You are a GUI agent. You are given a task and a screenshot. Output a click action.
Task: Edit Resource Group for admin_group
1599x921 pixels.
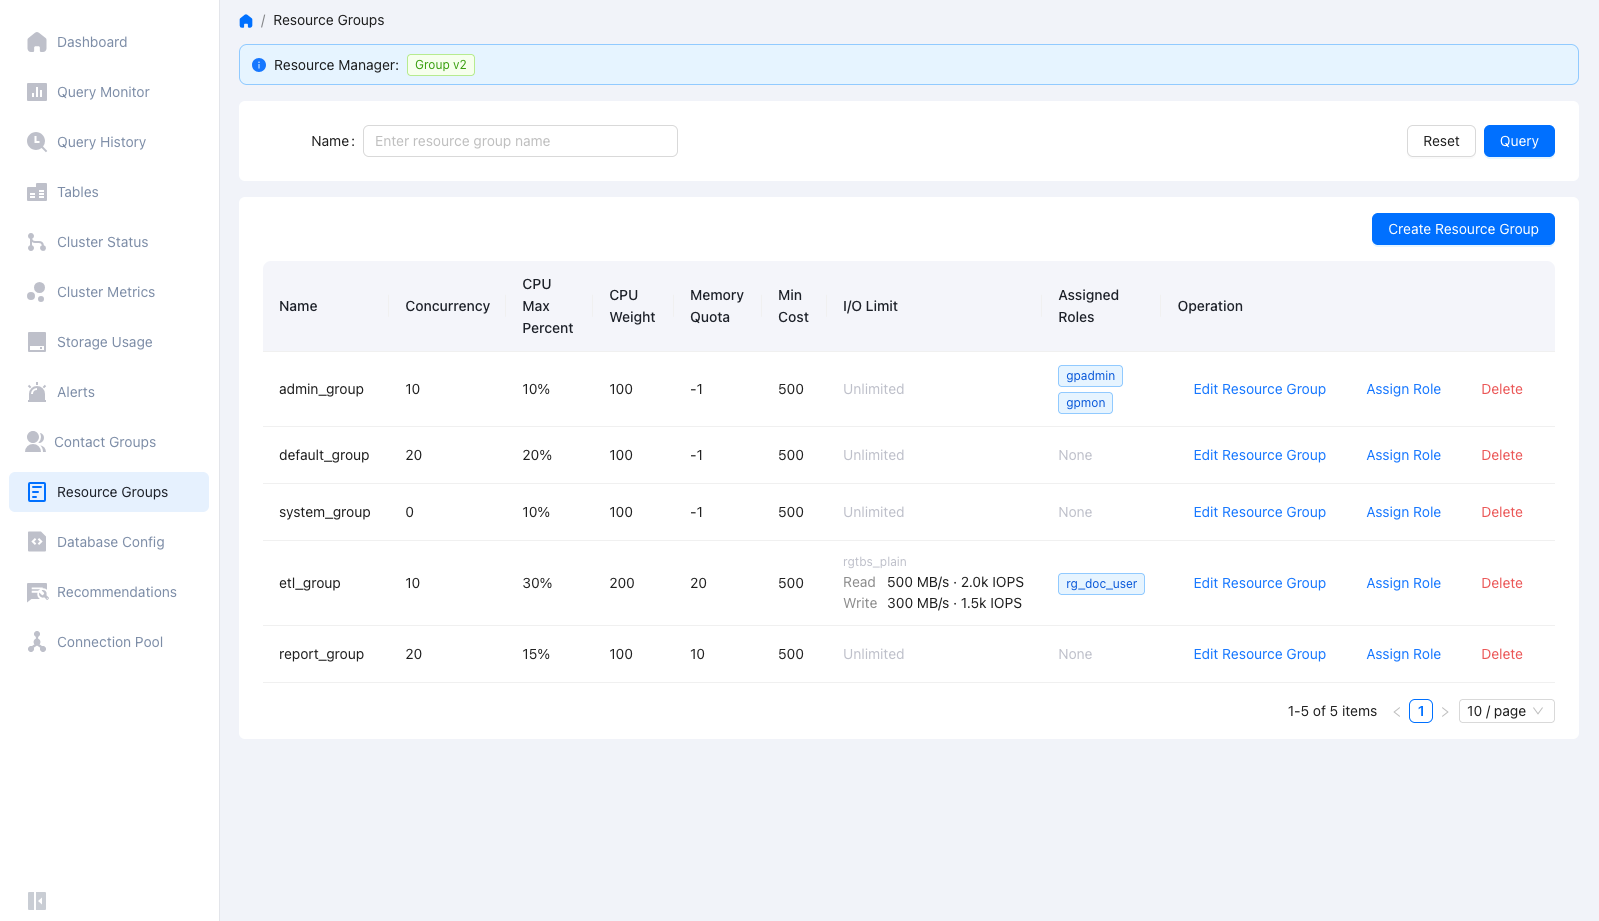(x=1259, y=389)
